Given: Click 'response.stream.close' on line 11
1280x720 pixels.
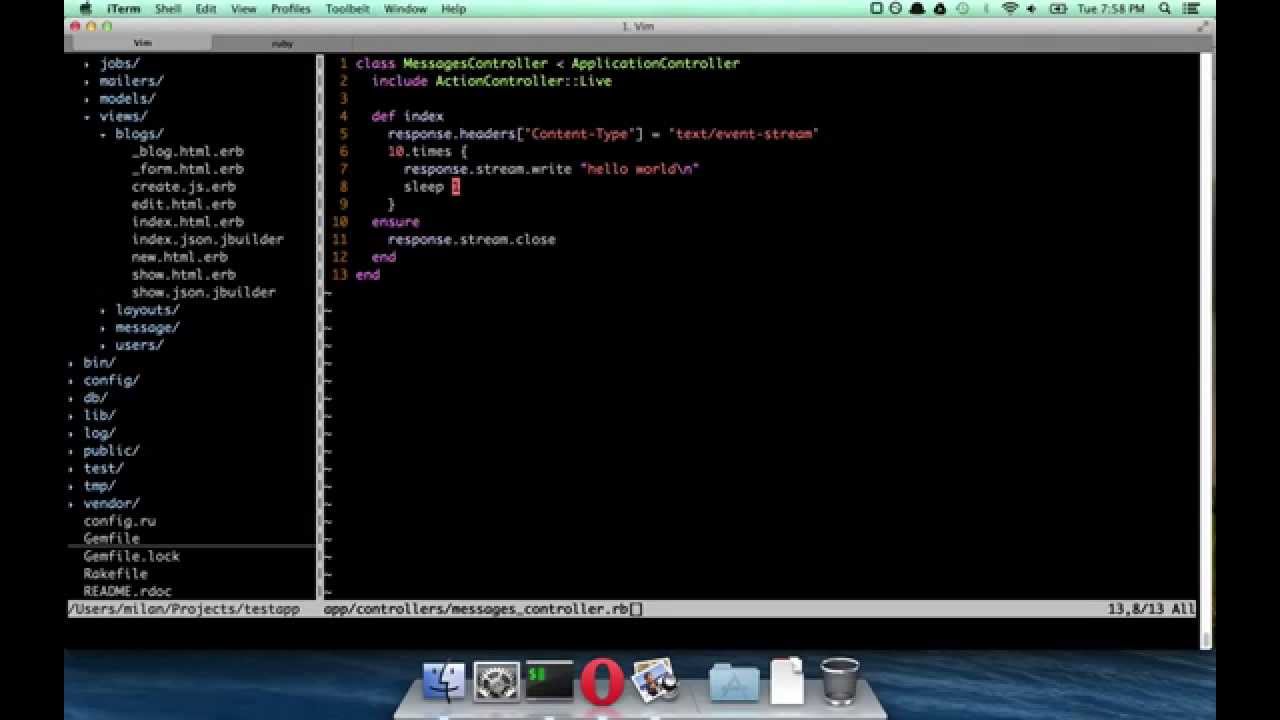Looking at the screenshot, I should point(471,240).
